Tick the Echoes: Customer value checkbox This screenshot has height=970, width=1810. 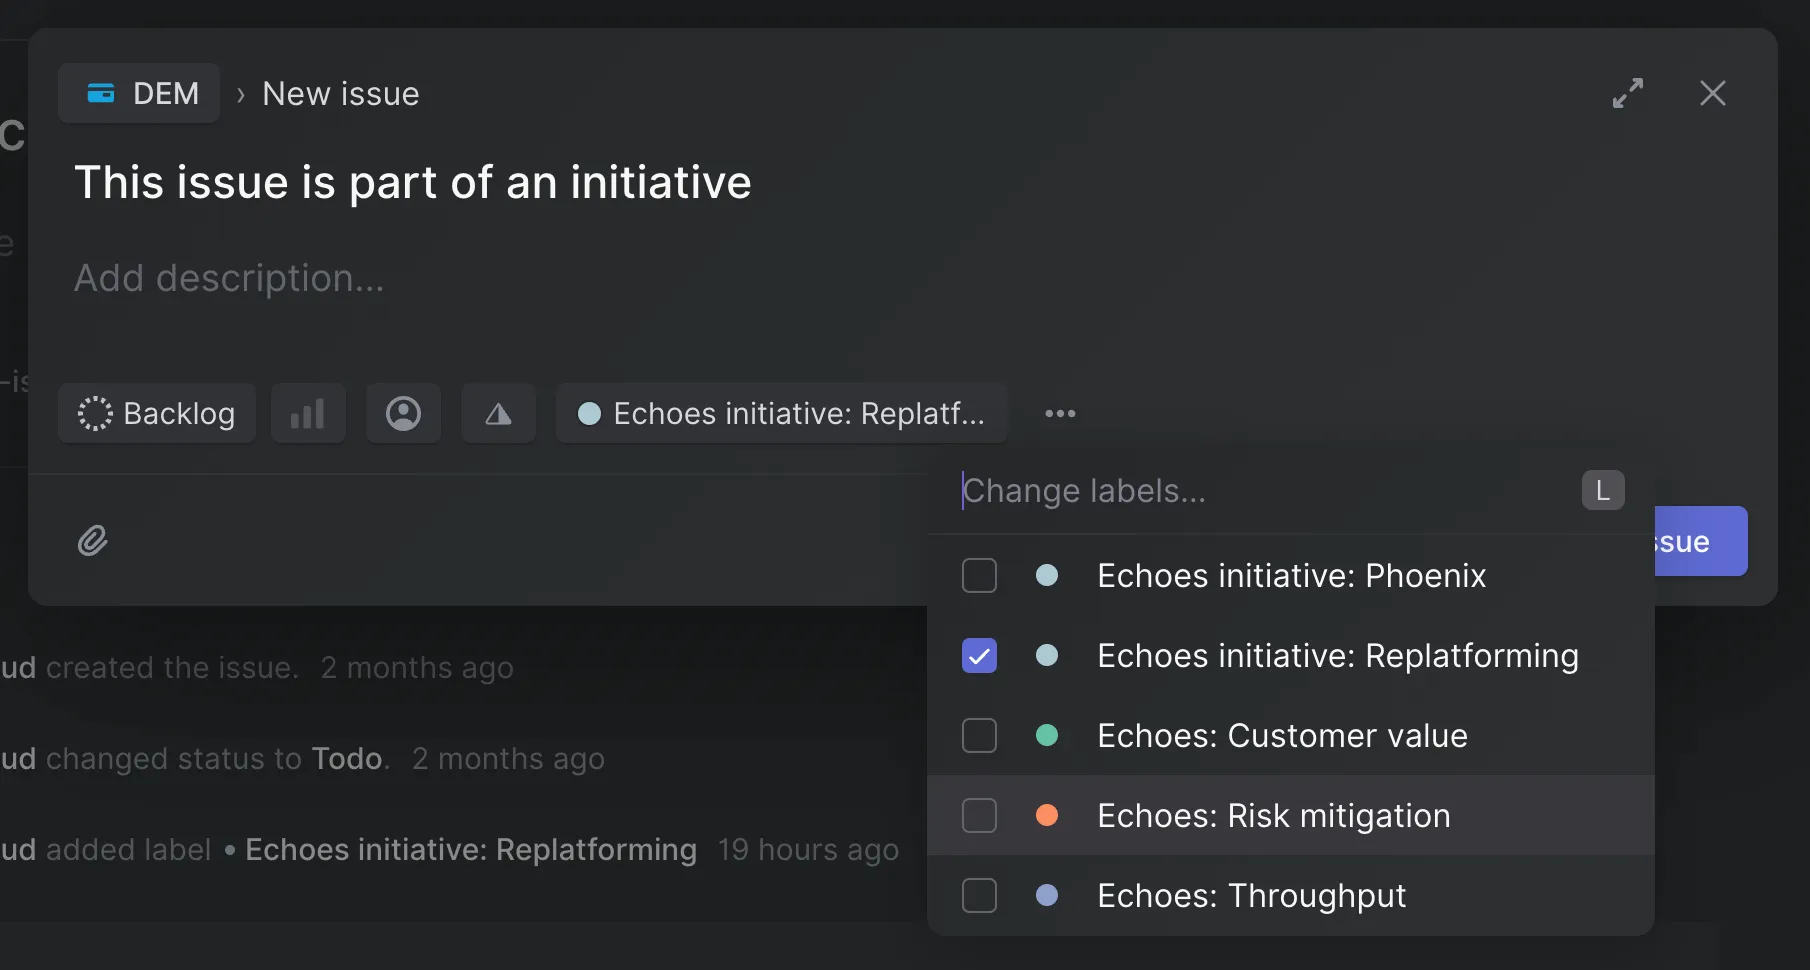[x=979, y=735]
